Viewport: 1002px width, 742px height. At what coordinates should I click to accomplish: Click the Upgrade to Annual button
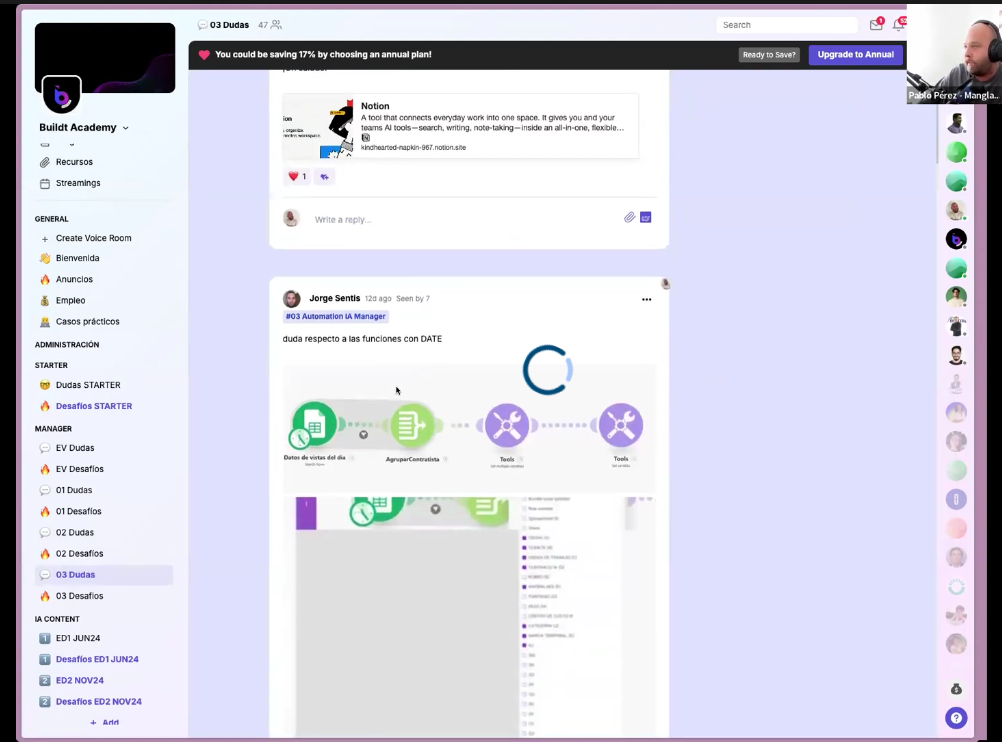coord(855,55)
